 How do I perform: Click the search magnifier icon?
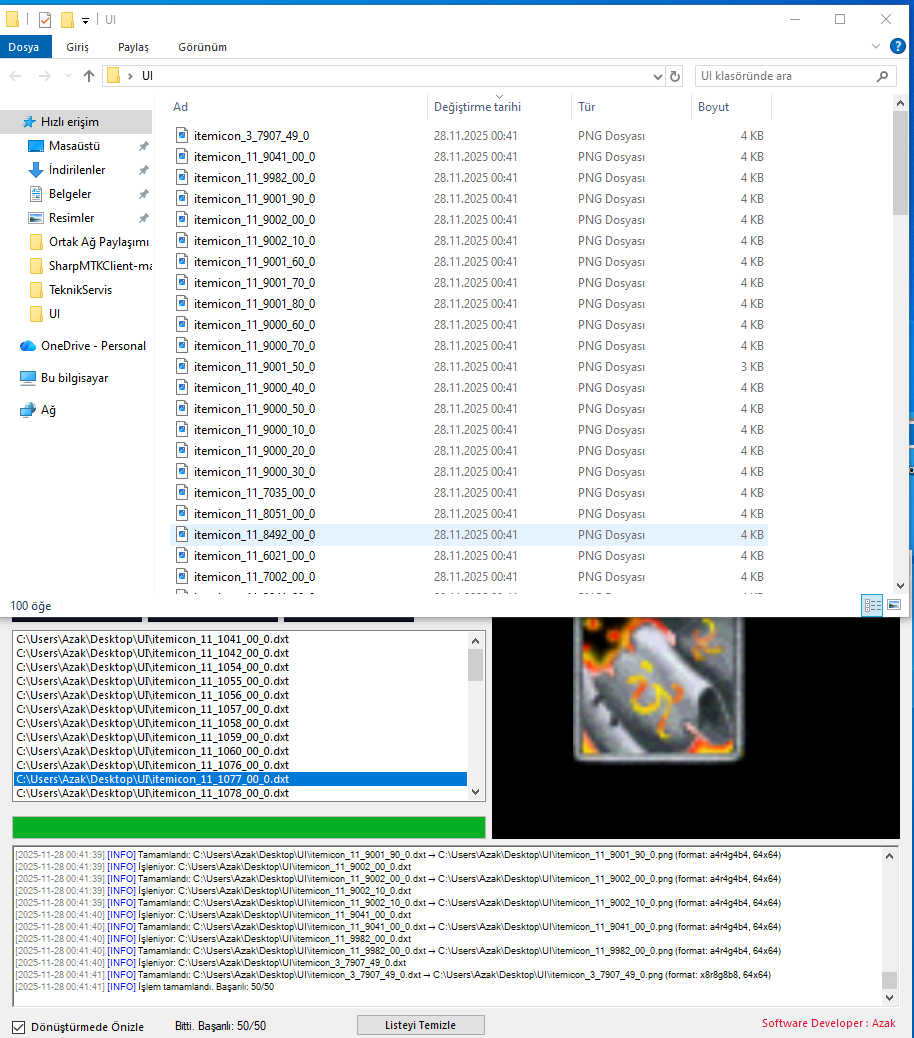(x=882, y=76)
